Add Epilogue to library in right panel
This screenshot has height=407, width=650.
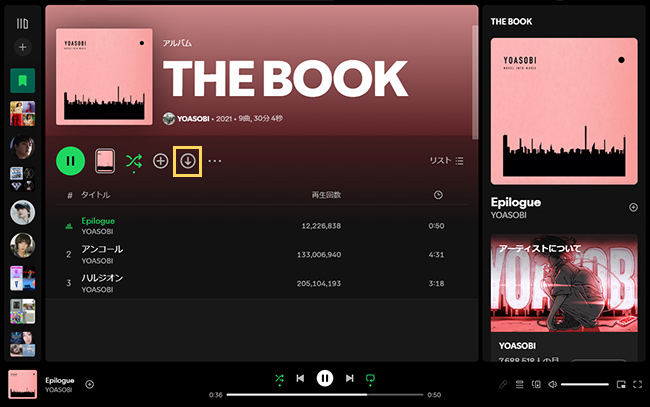click(x=633, y=207)
